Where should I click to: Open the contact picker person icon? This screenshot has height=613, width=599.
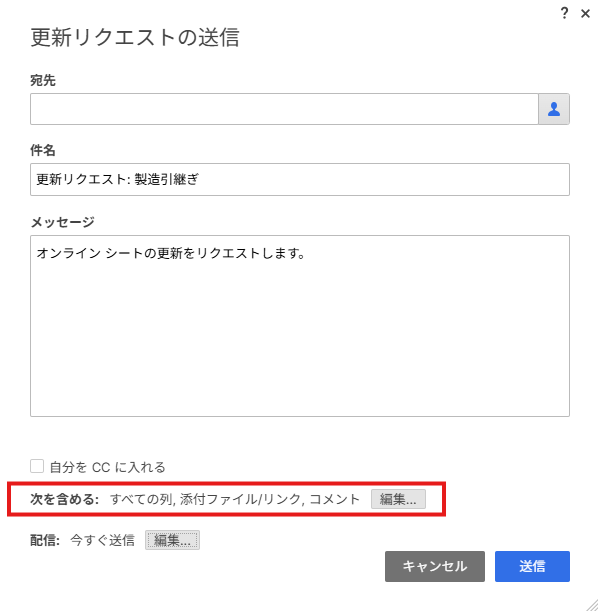tap(554, 109)
